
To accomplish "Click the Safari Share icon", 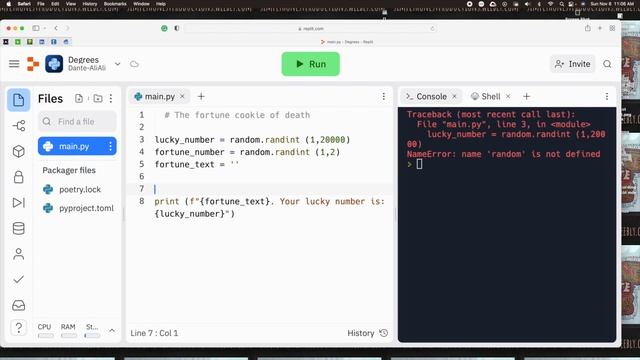I will [x=587, y=28].
